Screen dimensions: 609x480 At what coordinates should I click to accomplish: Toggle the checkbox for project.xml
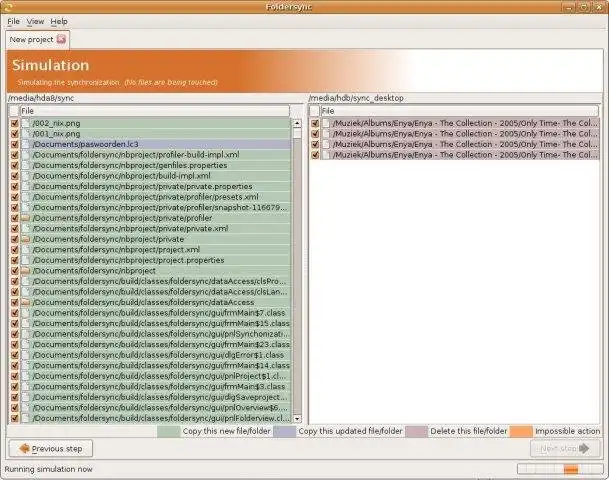point(14,250)
